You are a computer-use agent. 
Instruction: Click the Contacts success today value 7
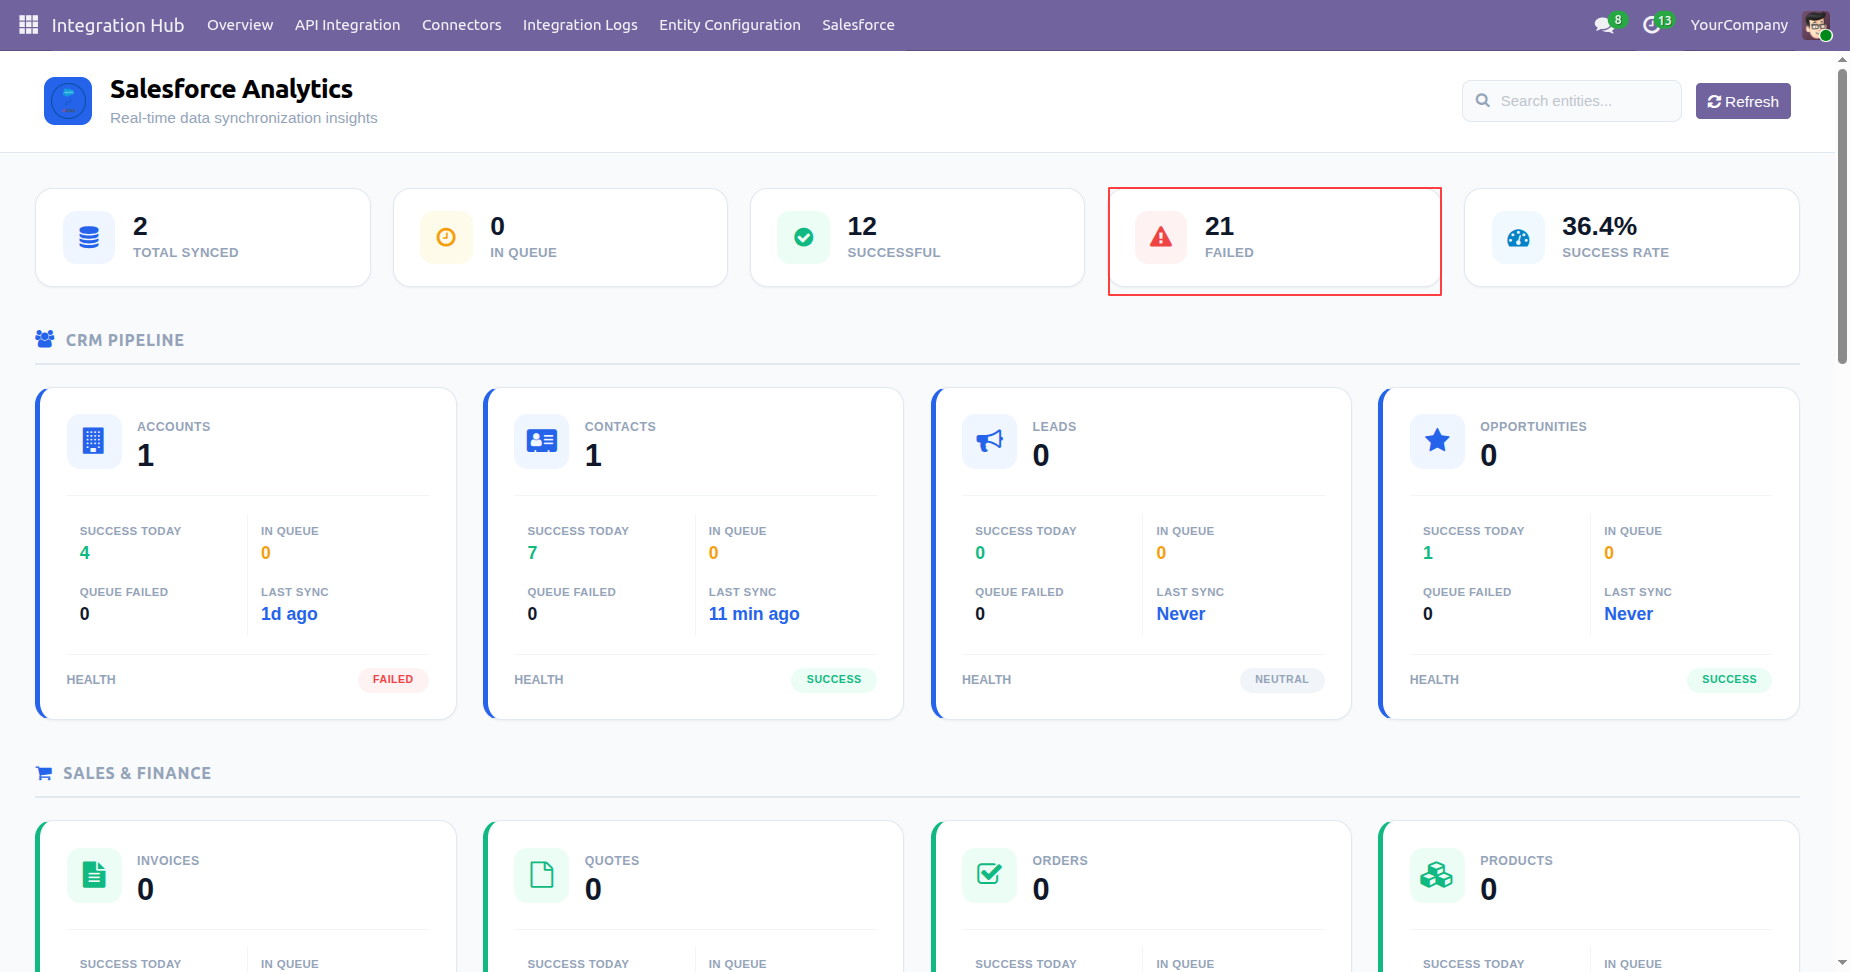pos(532,553)
